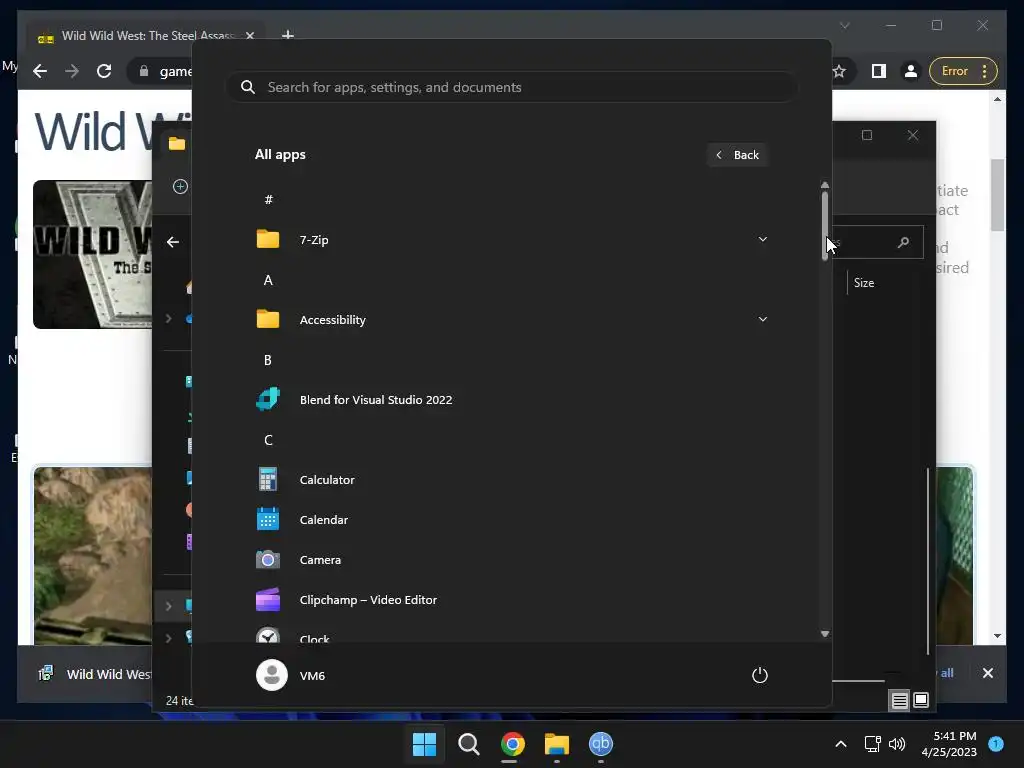1024x768 pixels.
Task: Open the Accessibility folder entry
Action: click(511, 319)
